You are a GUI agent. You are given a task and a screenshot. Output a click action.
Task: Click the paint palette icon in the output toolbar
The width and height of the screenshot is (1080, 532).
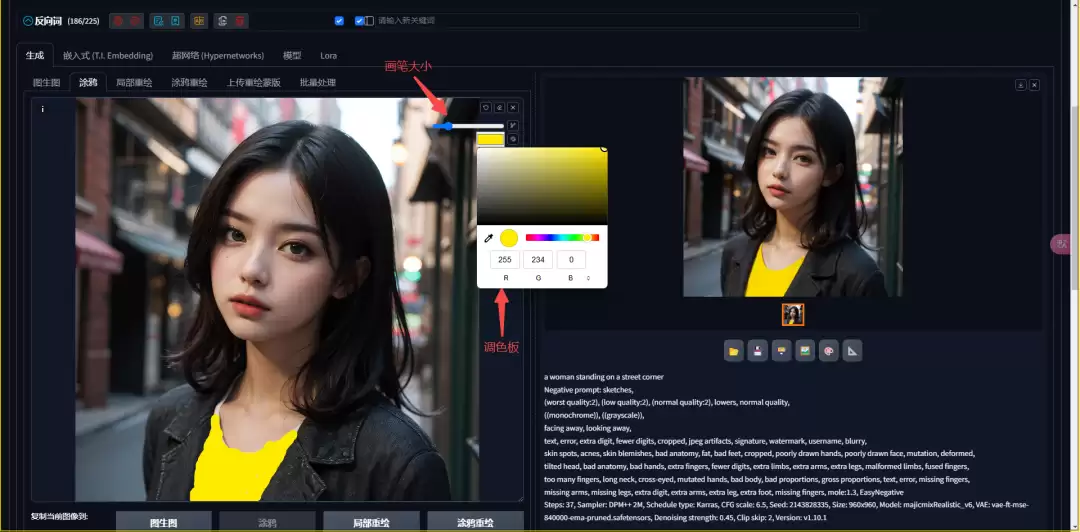coord(829,351)
